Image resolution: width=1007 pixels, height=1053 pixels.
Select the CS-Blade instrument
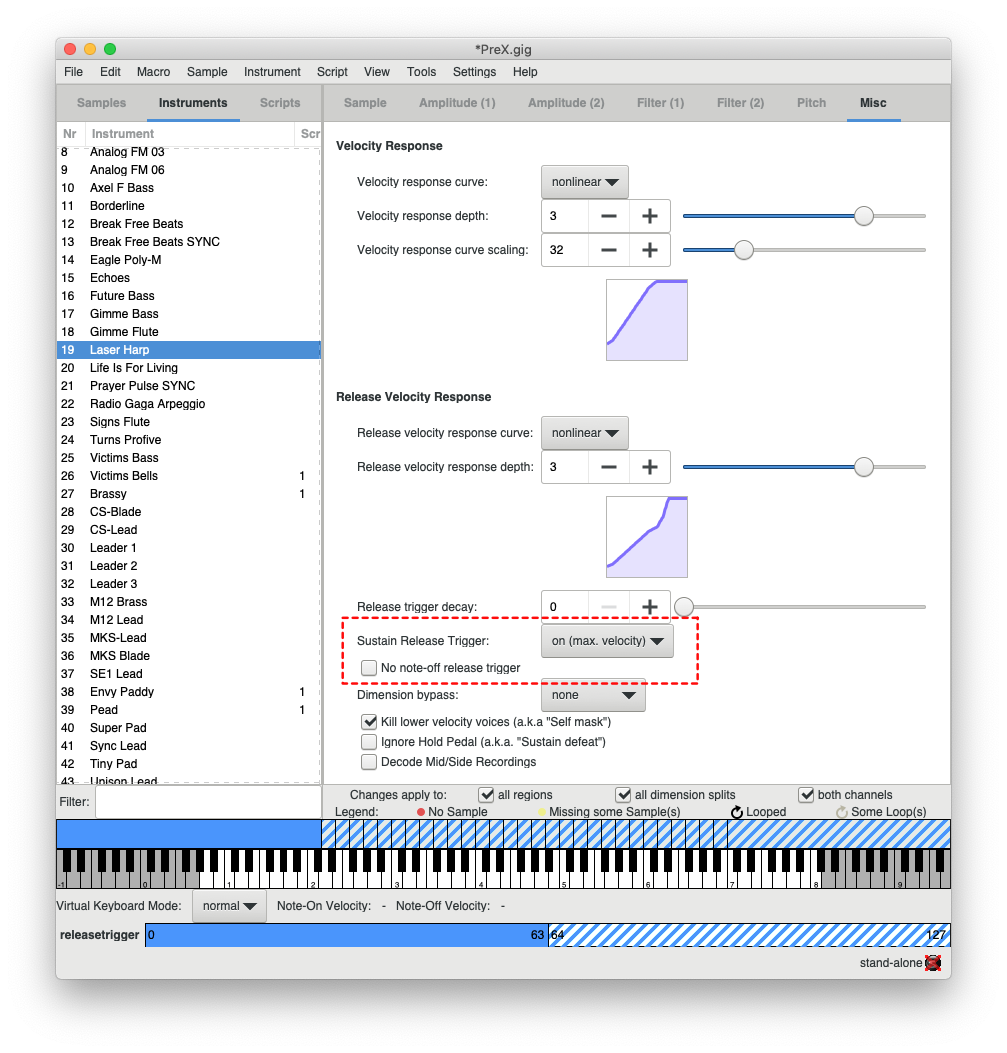tap(189, 512)
